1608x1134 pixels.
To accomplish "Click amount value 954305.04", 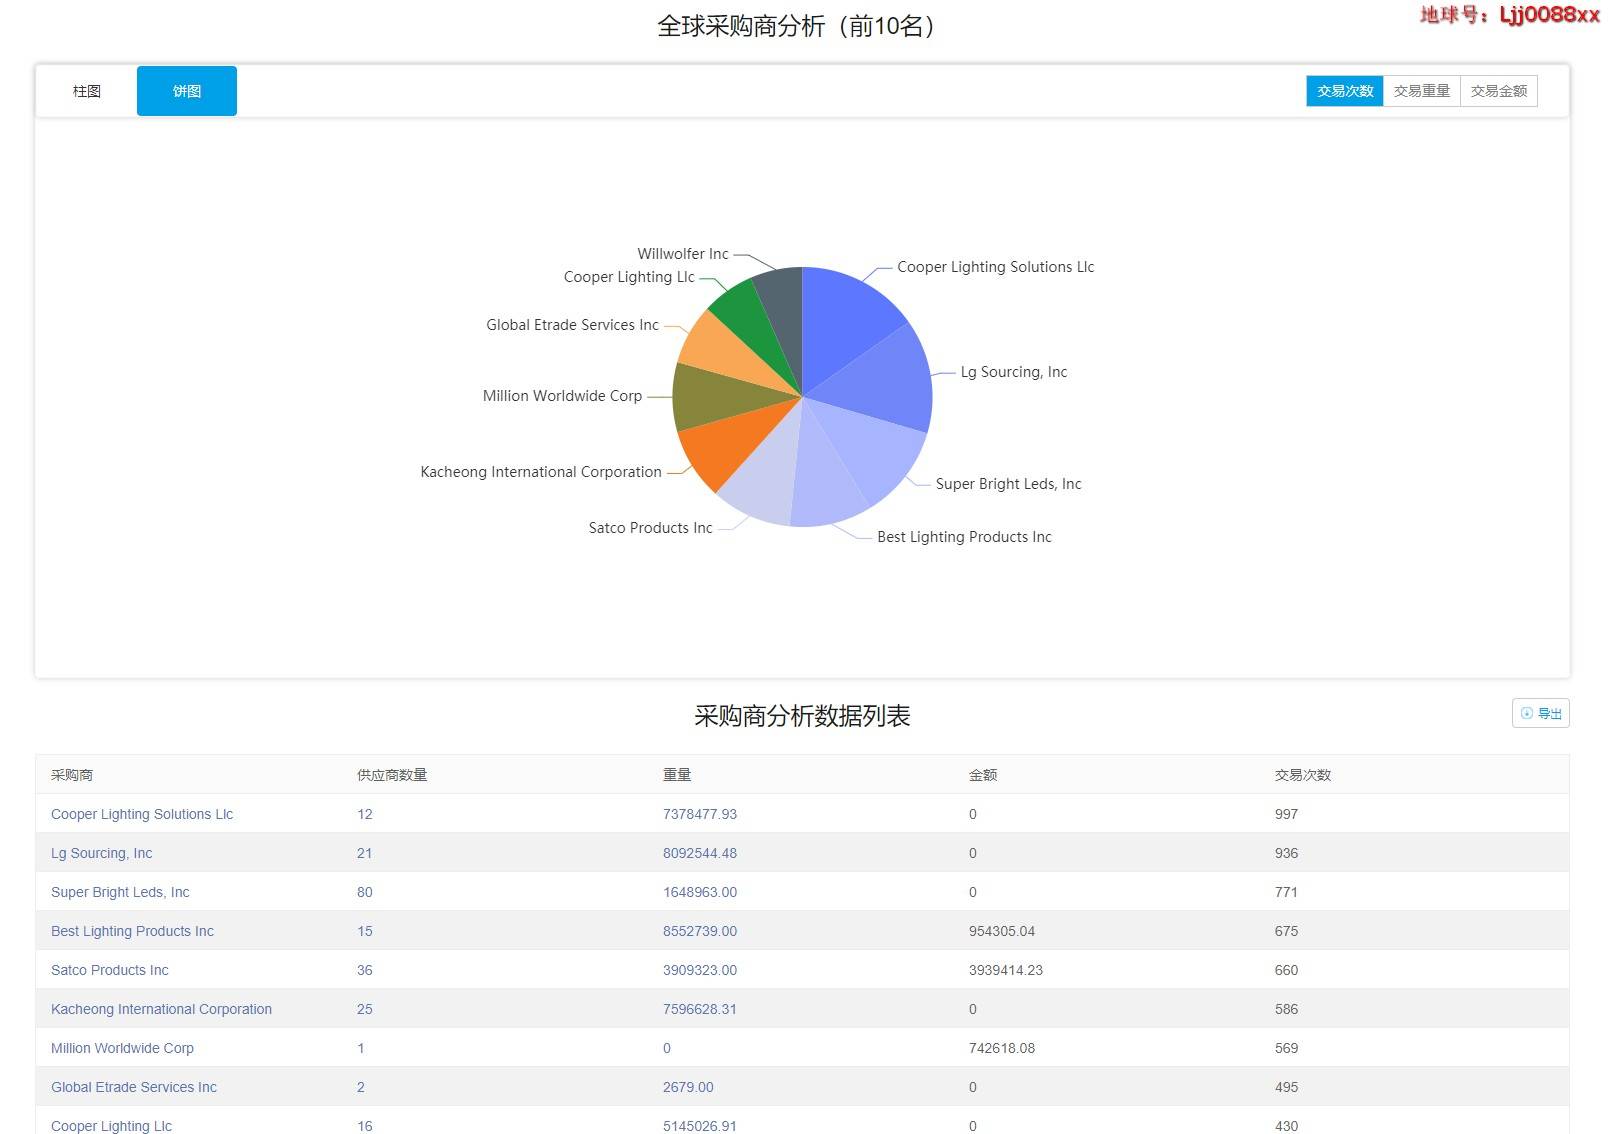I will tap(1002, 931).
